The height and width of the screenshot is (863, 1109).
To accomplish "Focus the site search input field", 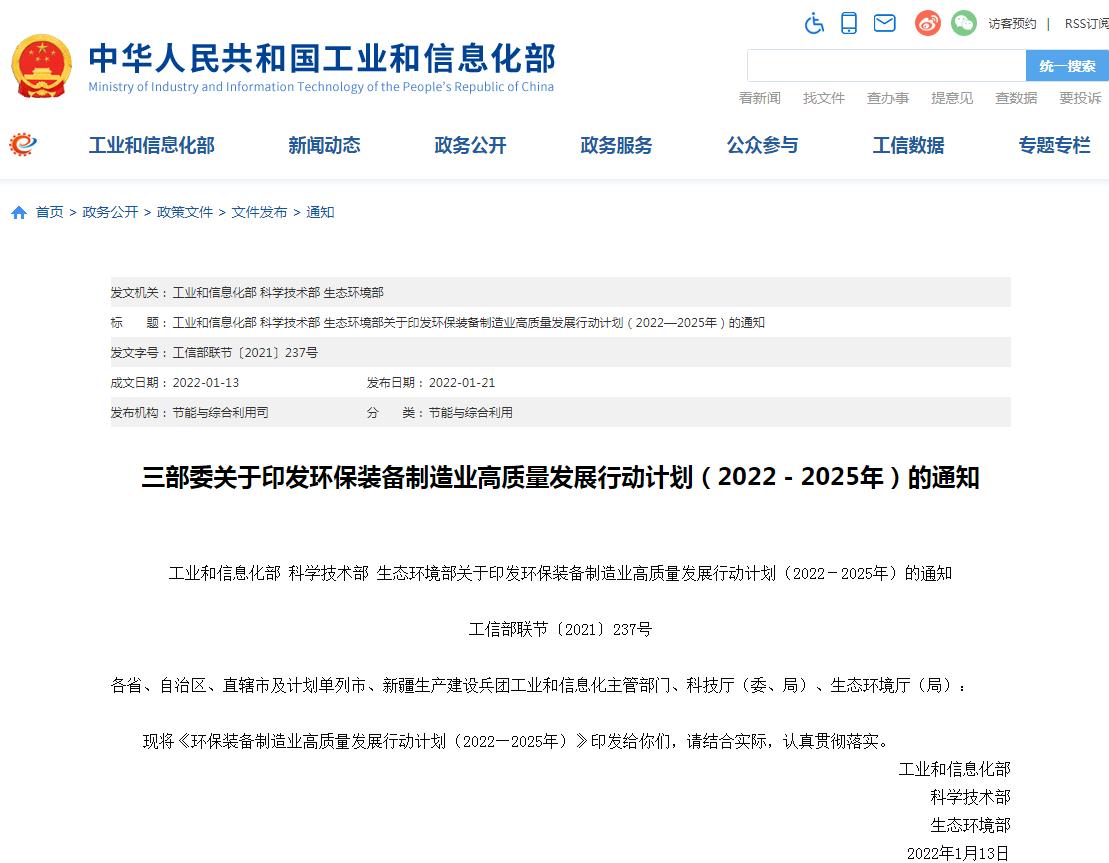I will [887, 66].
